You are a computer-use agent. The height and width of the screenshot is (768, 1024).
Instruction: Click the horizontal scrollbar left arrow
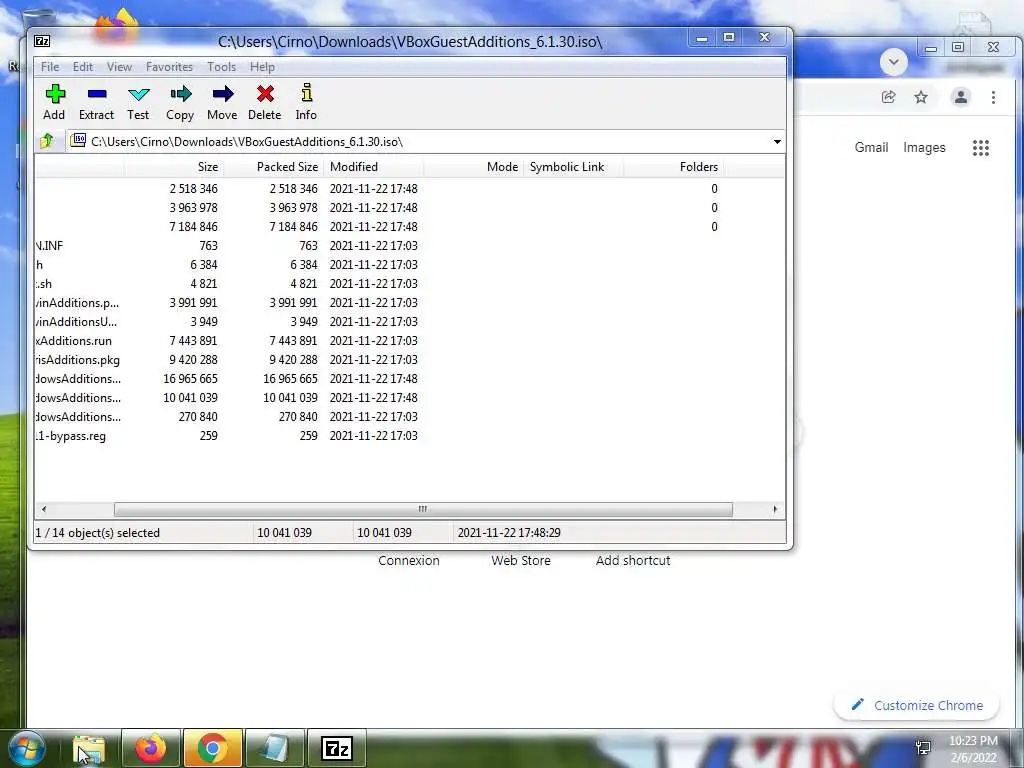pos(44,509)
